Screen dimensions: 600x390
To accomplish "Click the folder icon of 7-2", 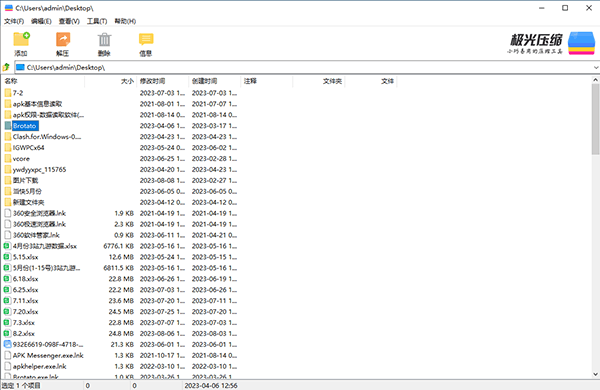I will (8, 93).
